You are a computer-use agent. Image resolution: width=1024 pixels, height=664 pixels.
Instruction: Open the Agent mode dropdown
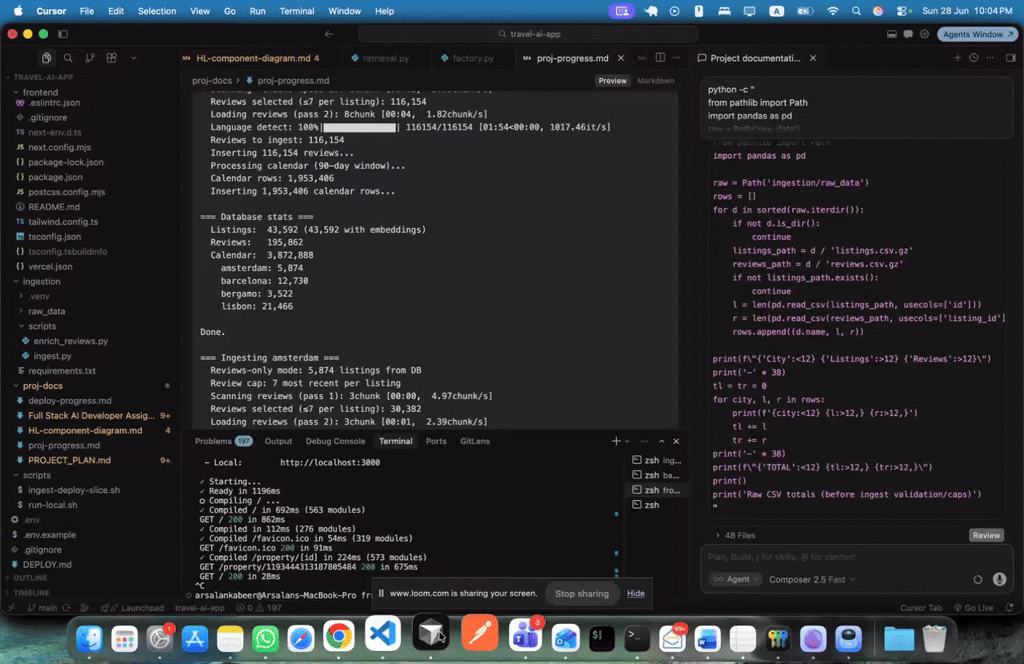click(x=736, y=579)
